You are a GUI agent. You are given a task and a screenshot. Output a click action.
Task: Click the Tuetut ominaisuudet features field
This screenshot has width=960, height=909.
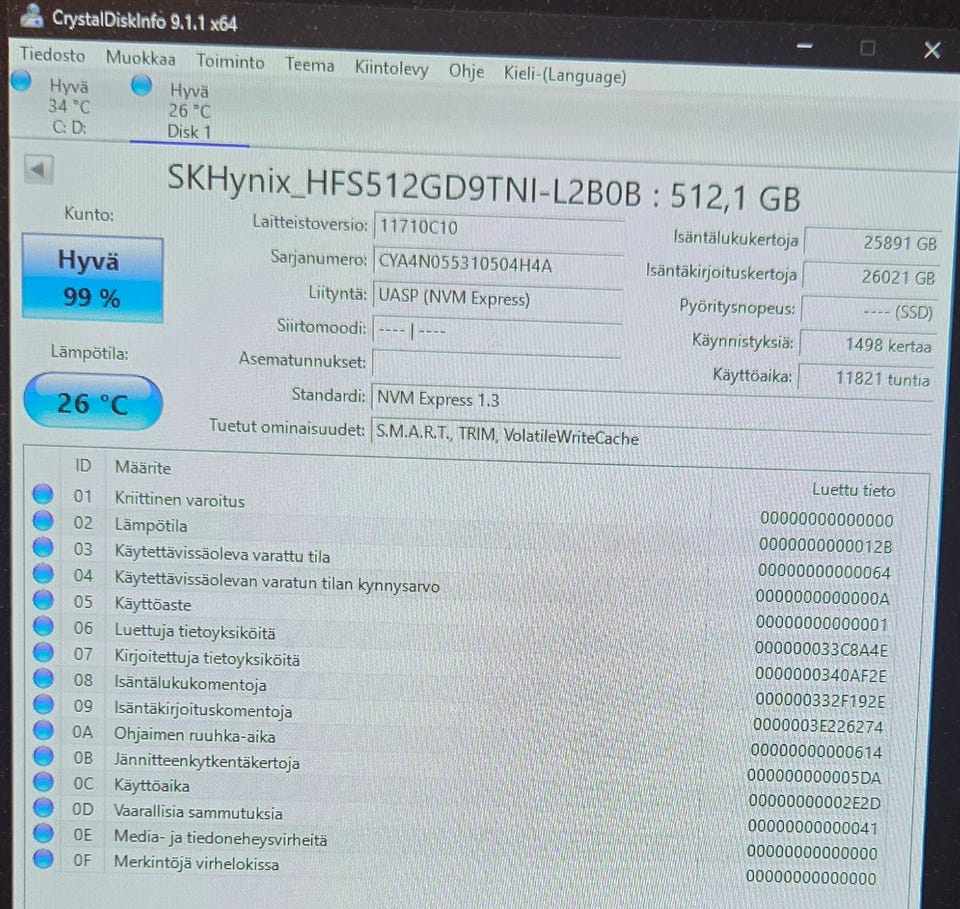click(x=651, y=436)
